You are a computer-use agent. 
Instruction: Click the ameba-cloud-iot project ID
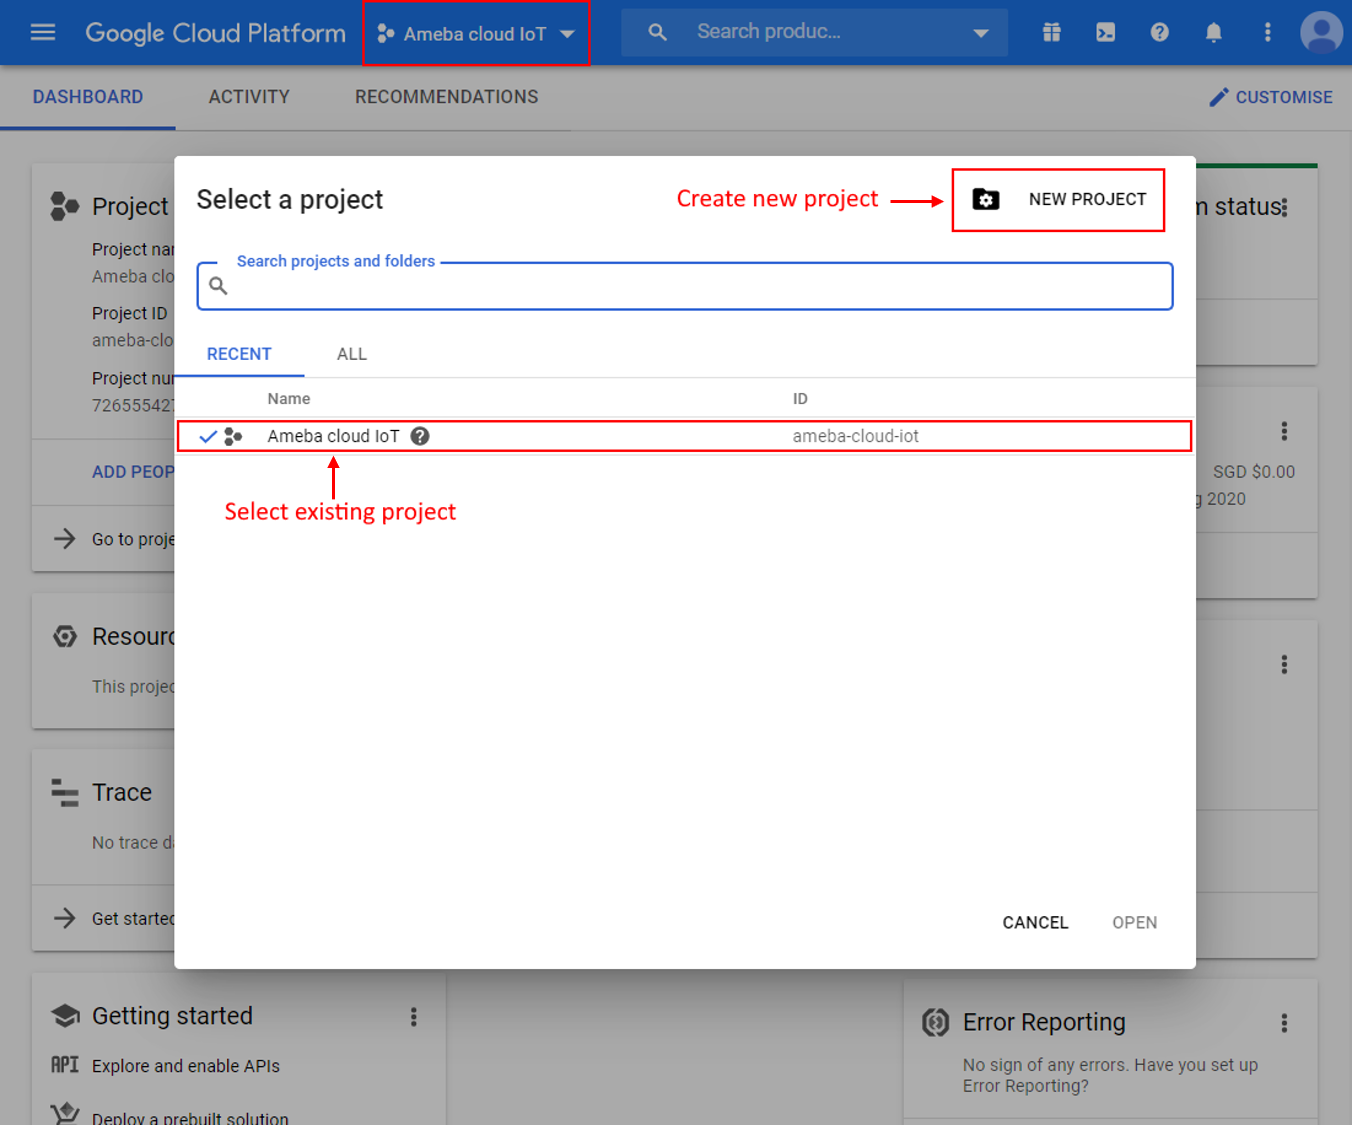[855, 436]
